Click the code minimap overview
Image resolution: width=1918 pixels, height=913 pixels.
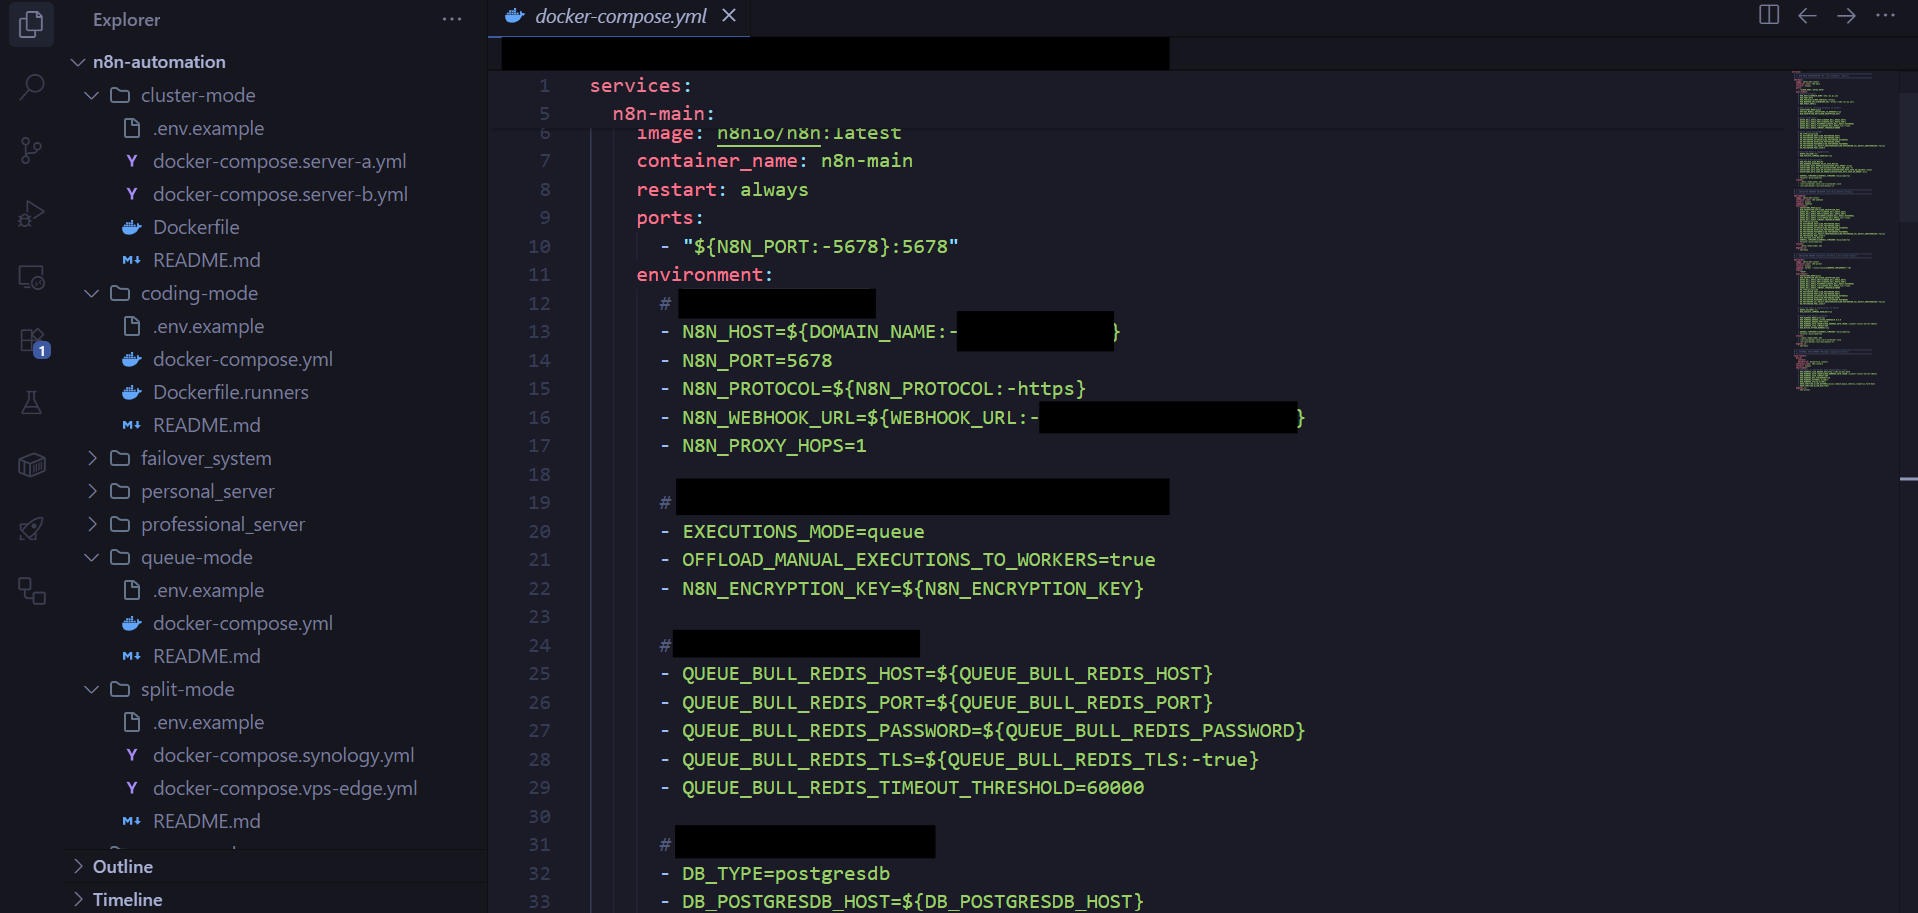click(x=1840, y=230)
